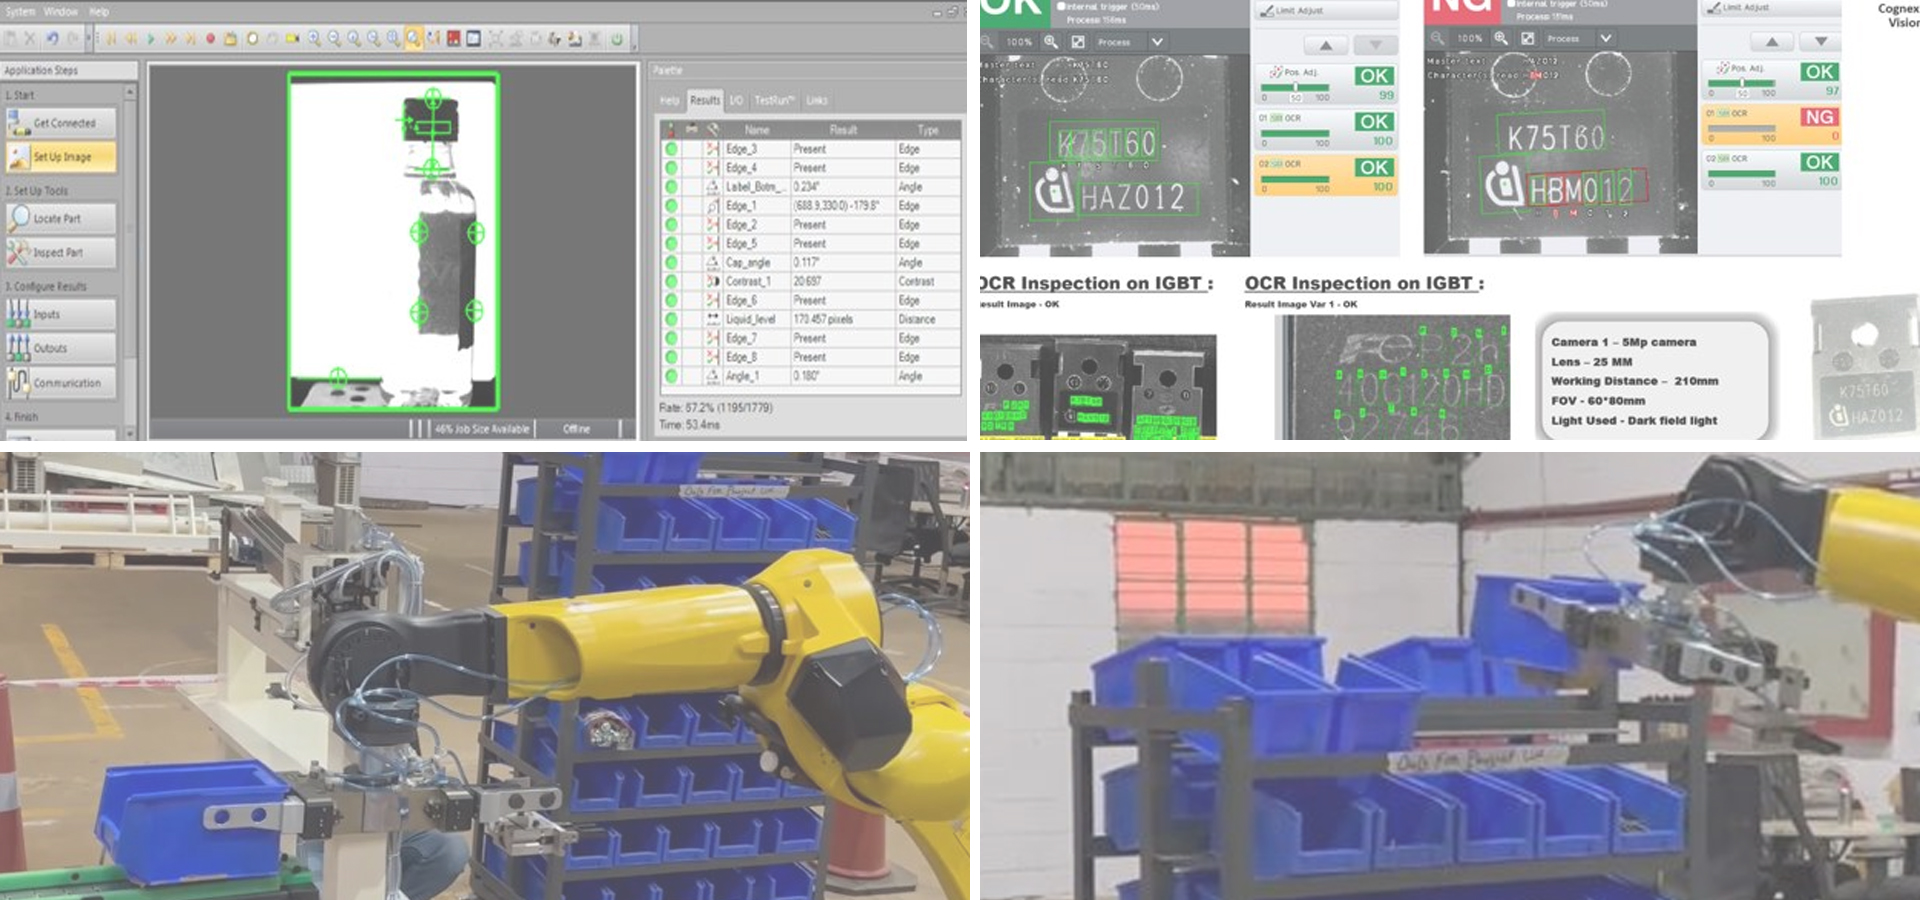Click the green play/run button in toolbar
1920x900 pixels.
tap(150, 39)
